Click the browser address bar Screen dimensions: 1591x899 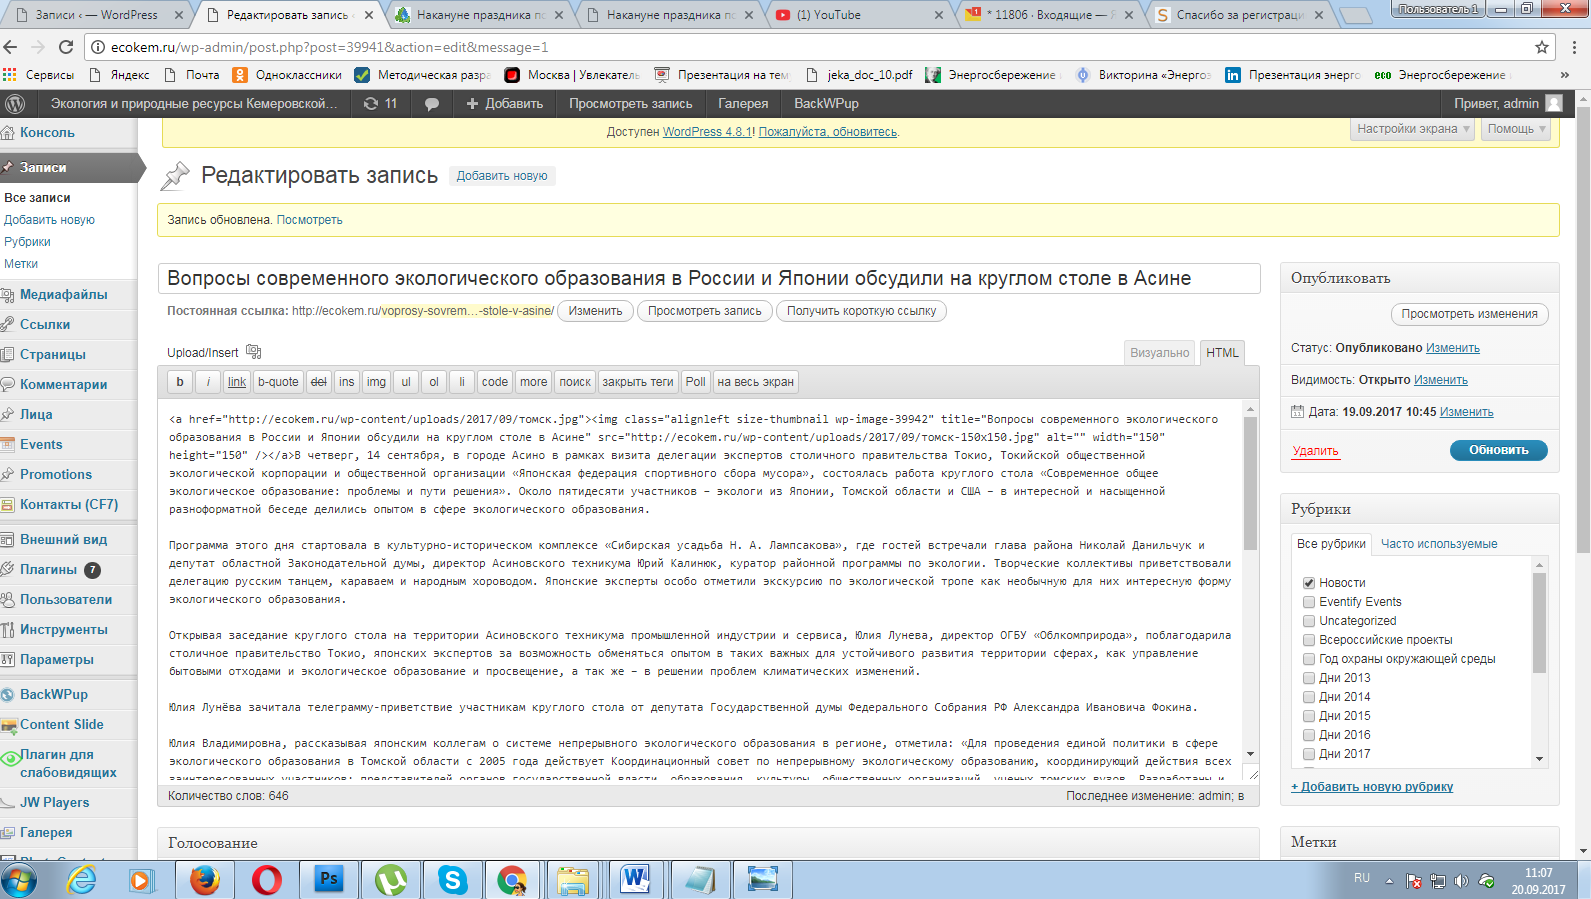pos(810,47)
